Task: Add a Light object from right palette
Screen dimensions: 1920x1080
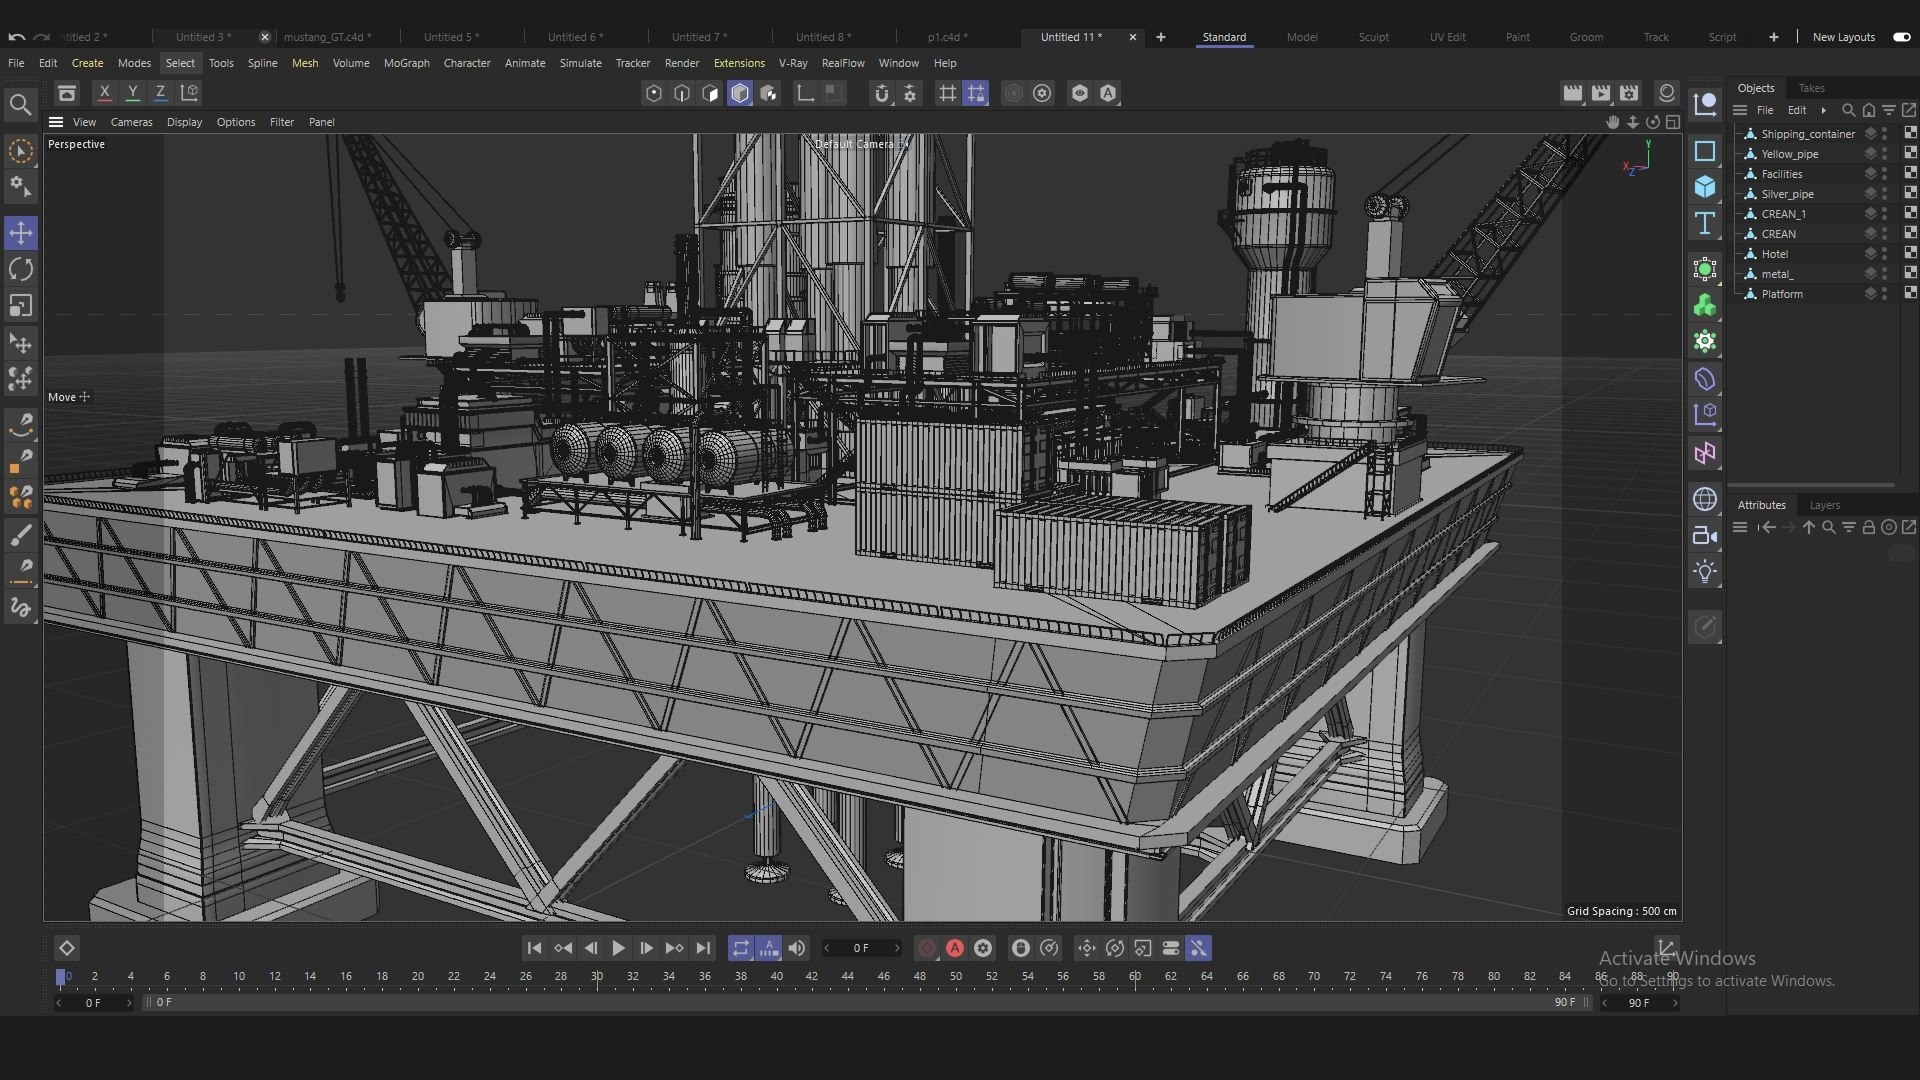Action: tap(1705, 571)
